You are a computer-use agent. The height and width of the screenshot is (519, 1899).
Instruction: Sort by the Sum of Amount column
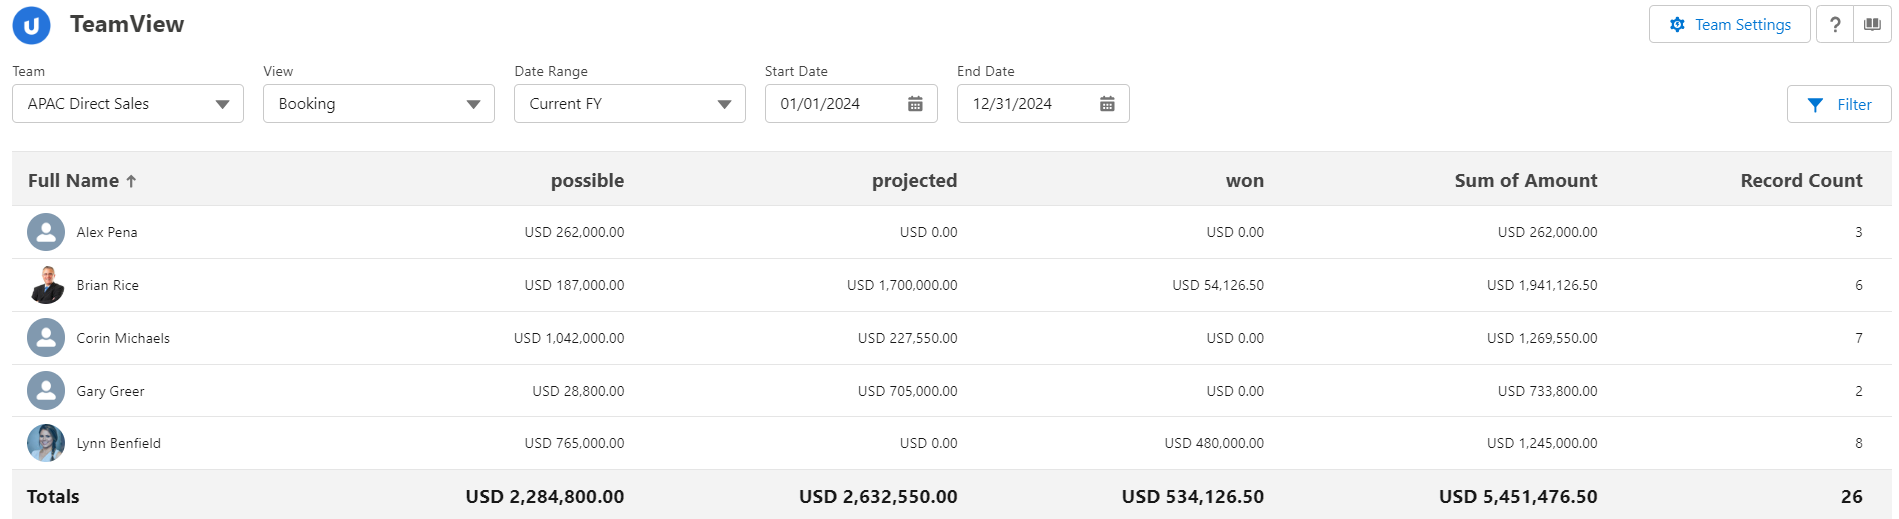click(x=1525, y=181)
